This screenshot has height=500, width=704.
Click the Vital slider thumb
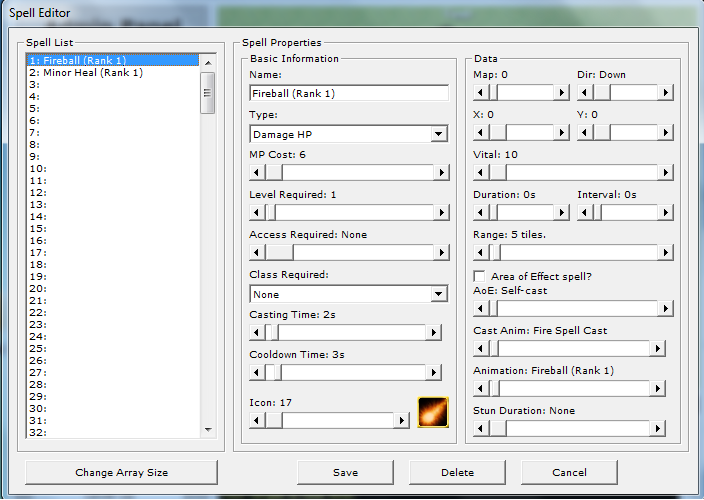coord(497,172)
